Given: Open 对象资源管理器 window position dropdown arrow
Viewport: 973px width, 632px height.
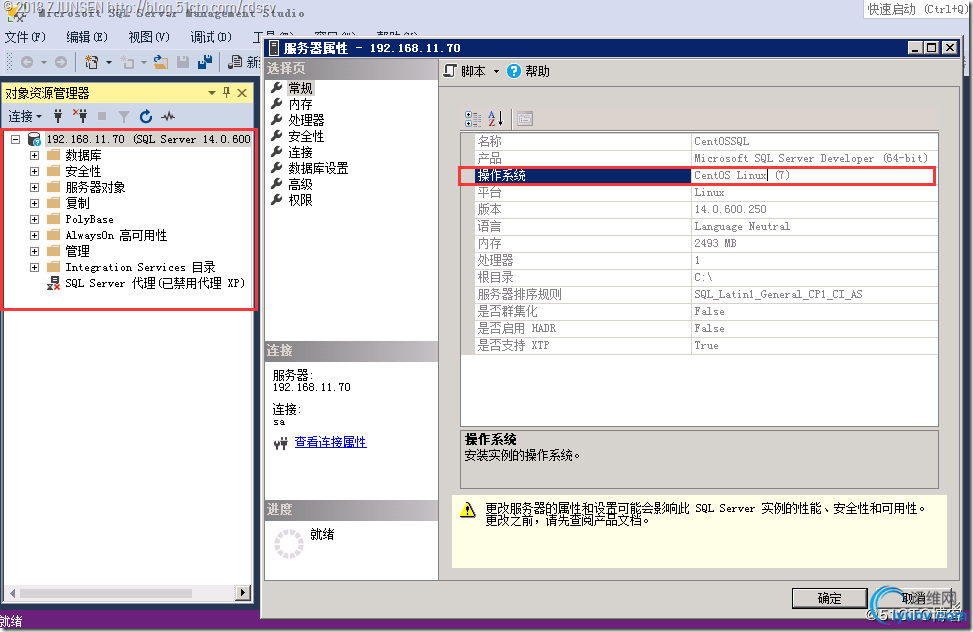Looking at the screenshot, I should coord(212,93).
